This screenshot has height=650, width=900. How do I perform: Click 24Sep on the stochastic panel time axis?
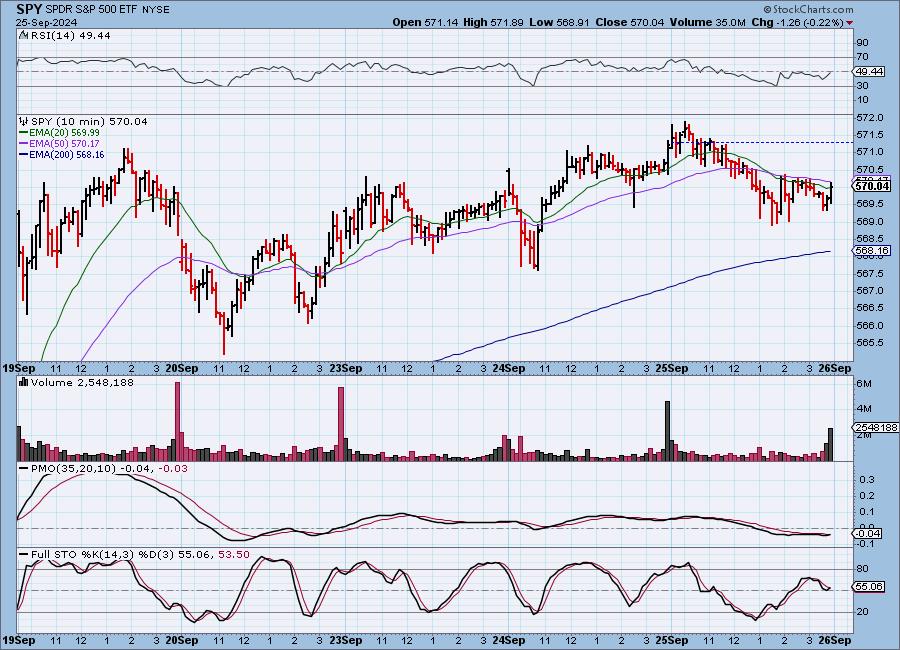coord(508,640)
